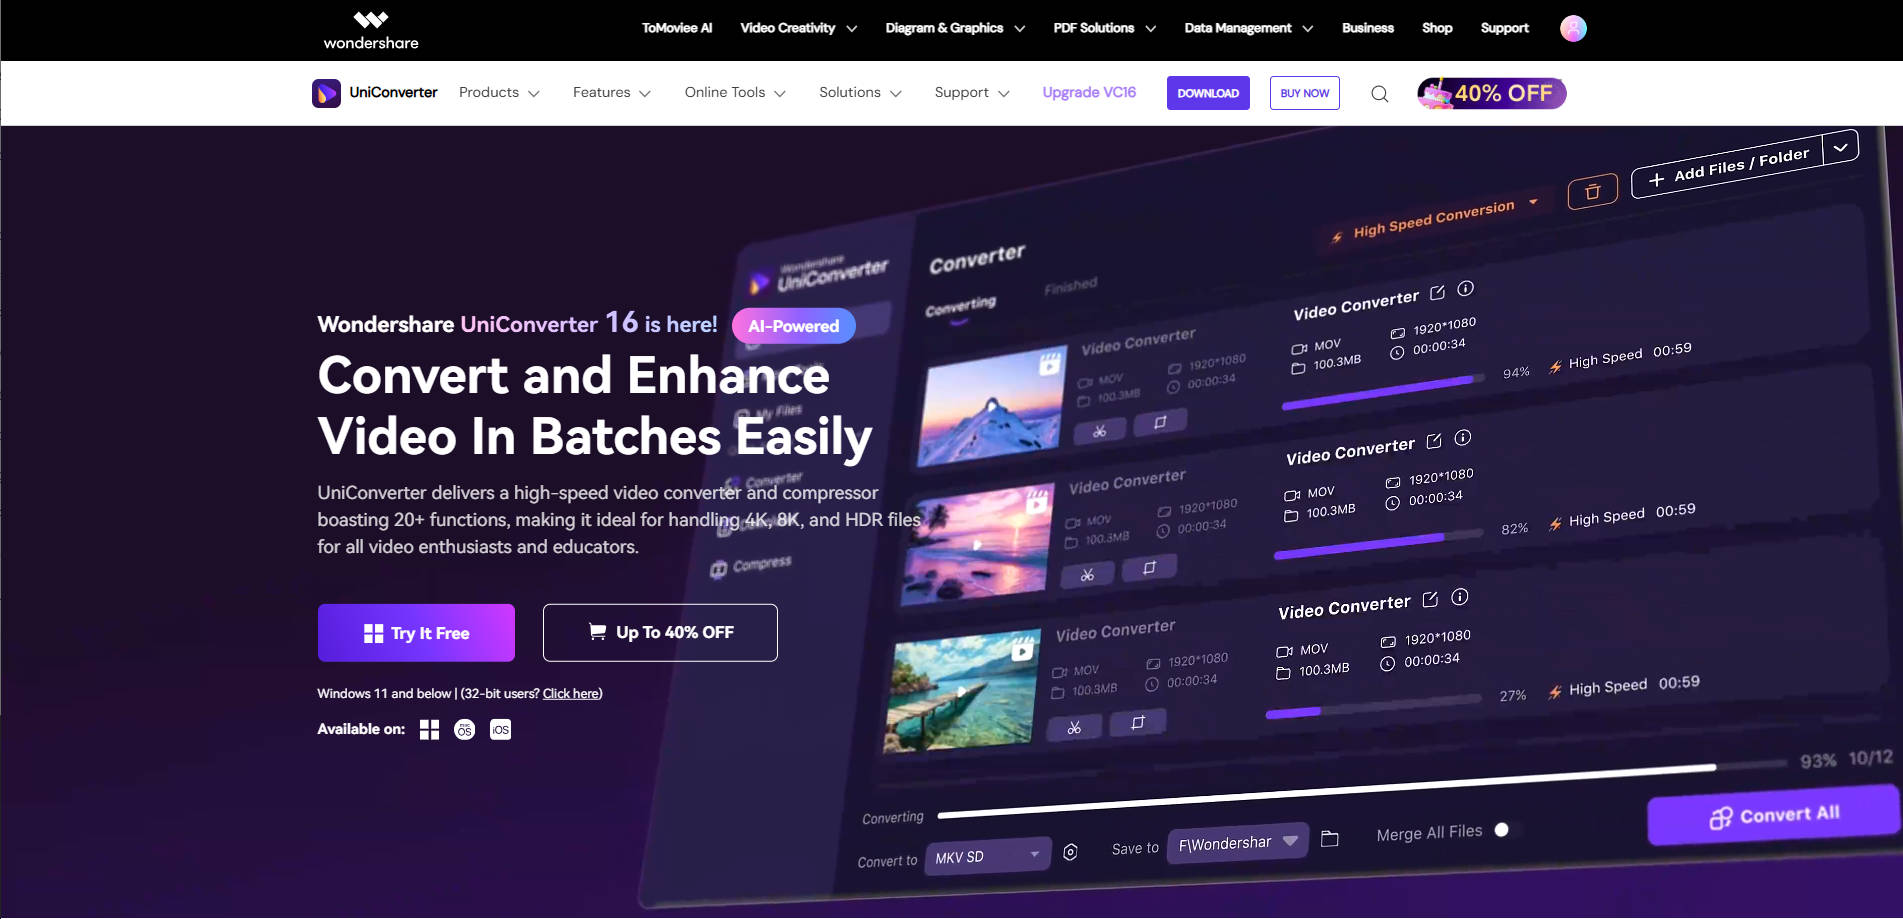Screen dimensions: 1903x919
Task: Click scissors trim icon under mountain video
Action: (1100, 431)
